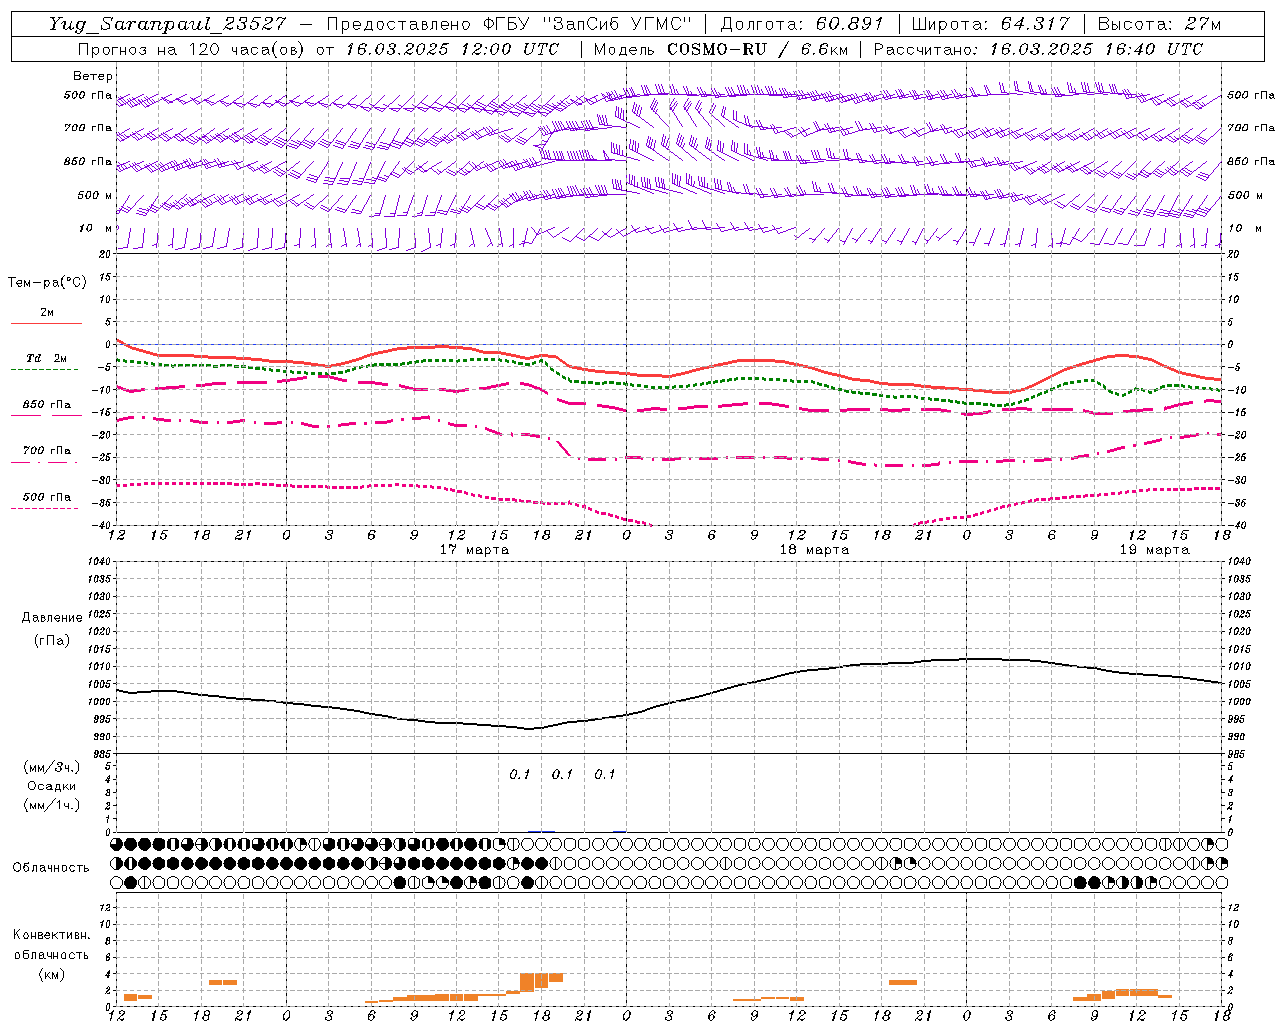Click the 850 гПа temperature legend entry
The width and height of the screenshot is (1280, 1024).
46,405
